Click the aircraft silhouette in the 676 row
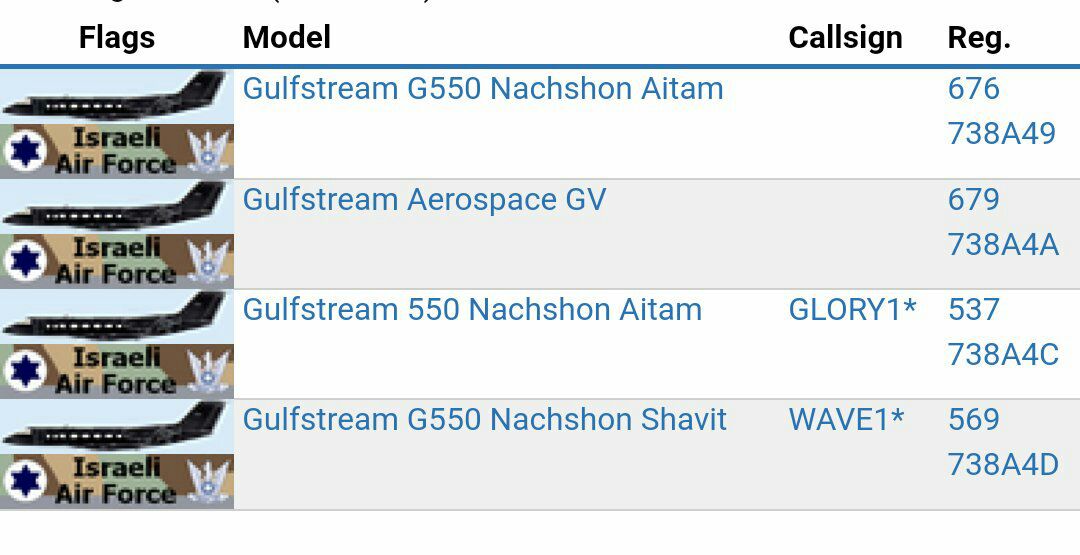Viewport: 1080px width, 555px height. point(117,96)
